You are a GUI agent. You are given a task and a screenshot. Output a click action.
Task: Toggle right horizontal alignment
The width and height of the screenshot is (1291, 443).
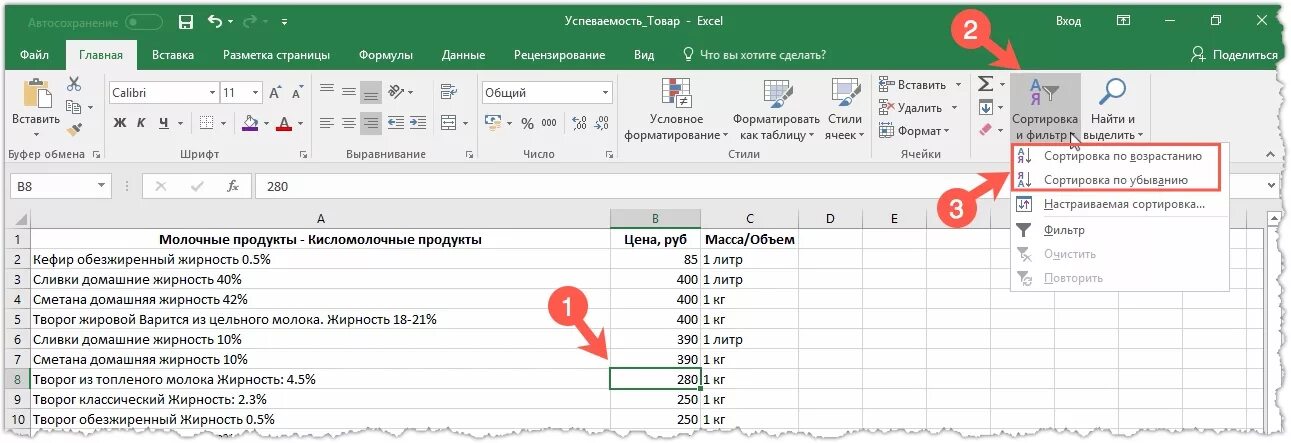tap(371, 123)
